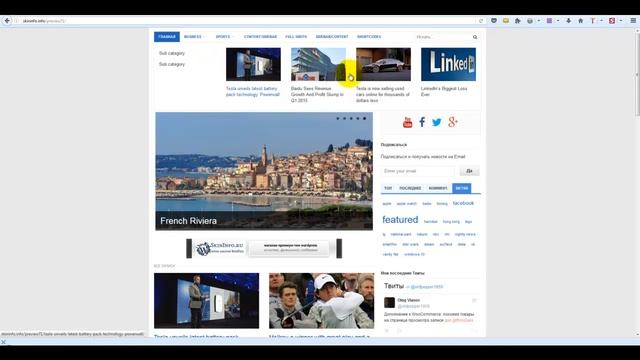This screenshot has width=640, height=360.
Task: Click the site search magnifier icon
Action: (x=475, y=37)
